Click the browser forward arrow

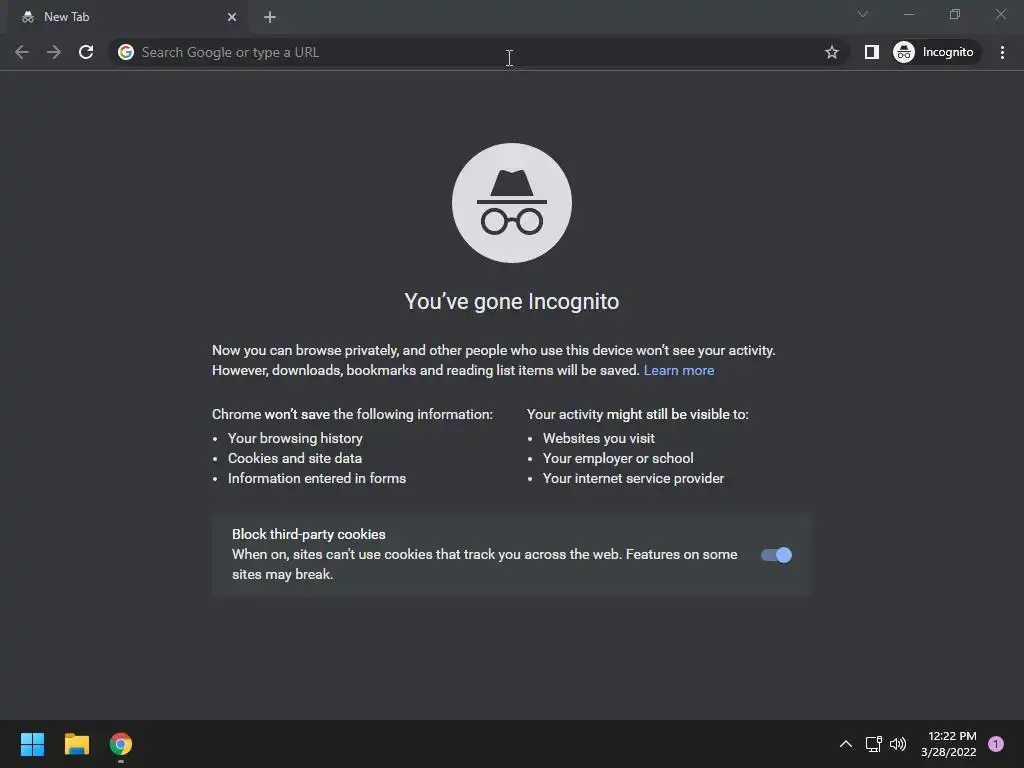tap(54, 52)
